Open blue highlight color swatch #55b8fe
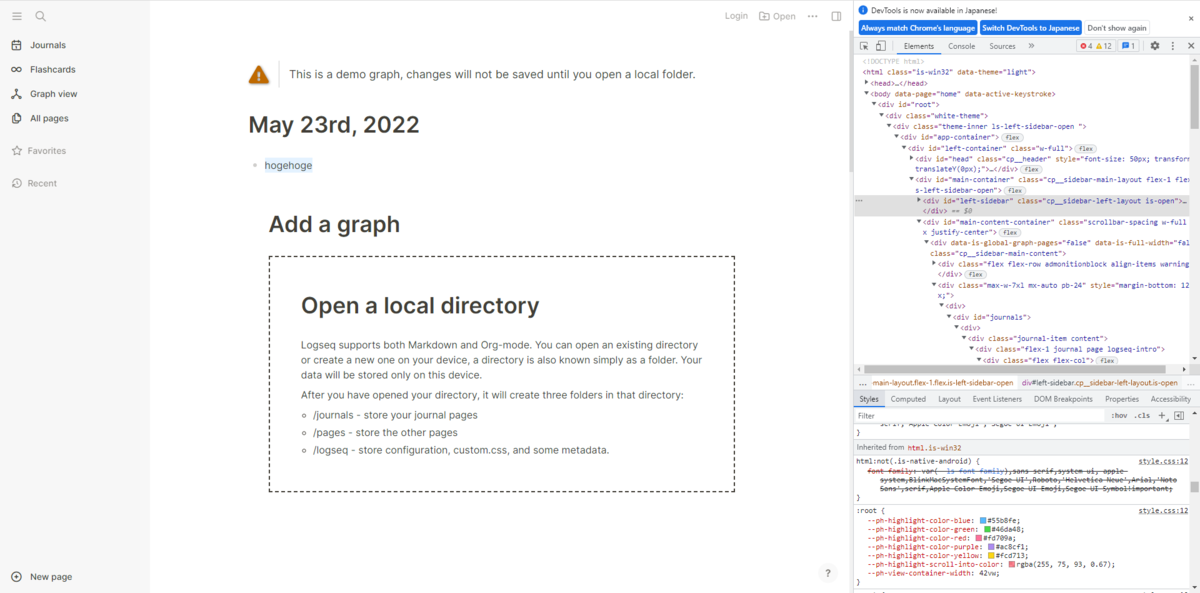 [x=983, y=521]
